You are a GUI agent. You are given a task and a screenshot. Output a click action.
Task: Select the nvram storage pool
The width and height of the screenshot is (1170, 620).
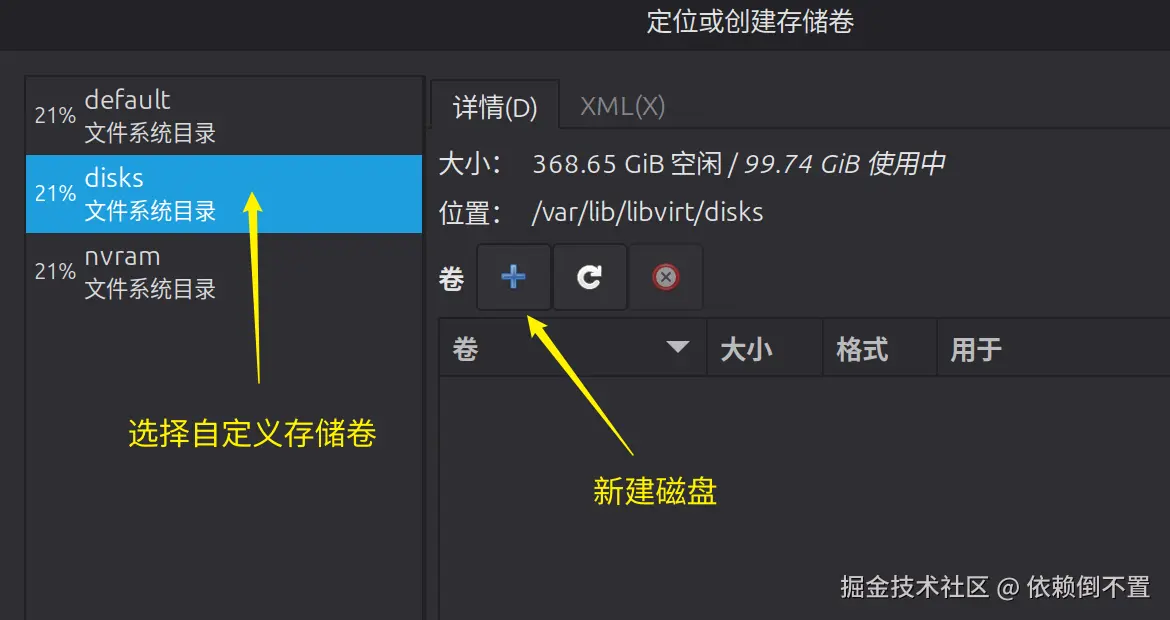224,272
